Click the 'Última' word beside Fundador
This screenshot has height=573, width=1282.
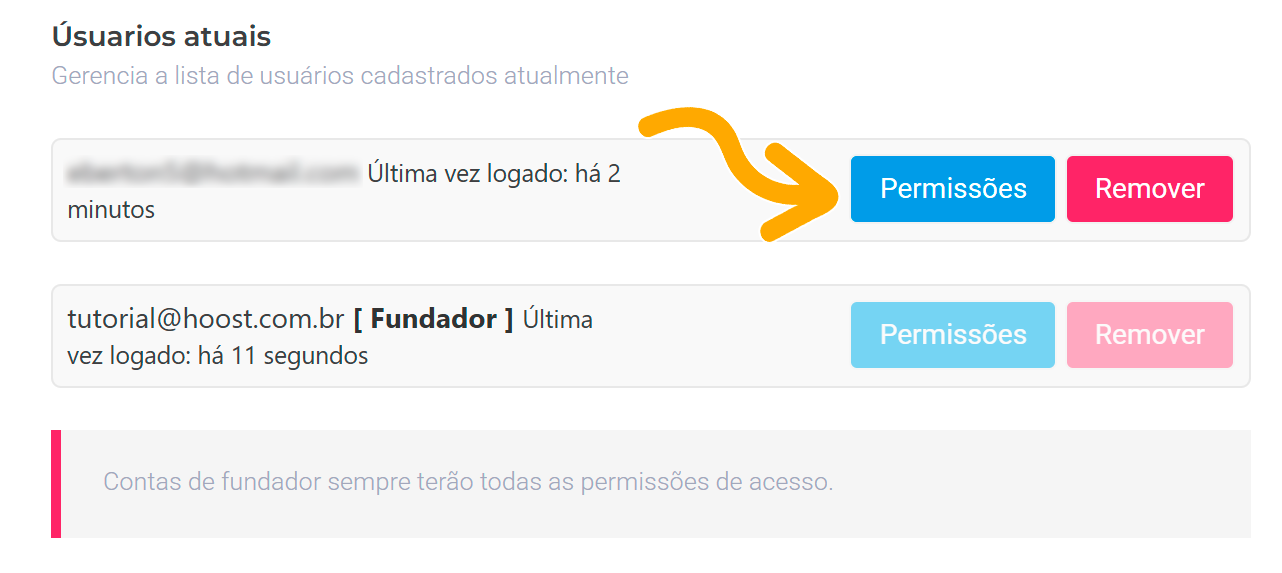click(x=558, y=320)
